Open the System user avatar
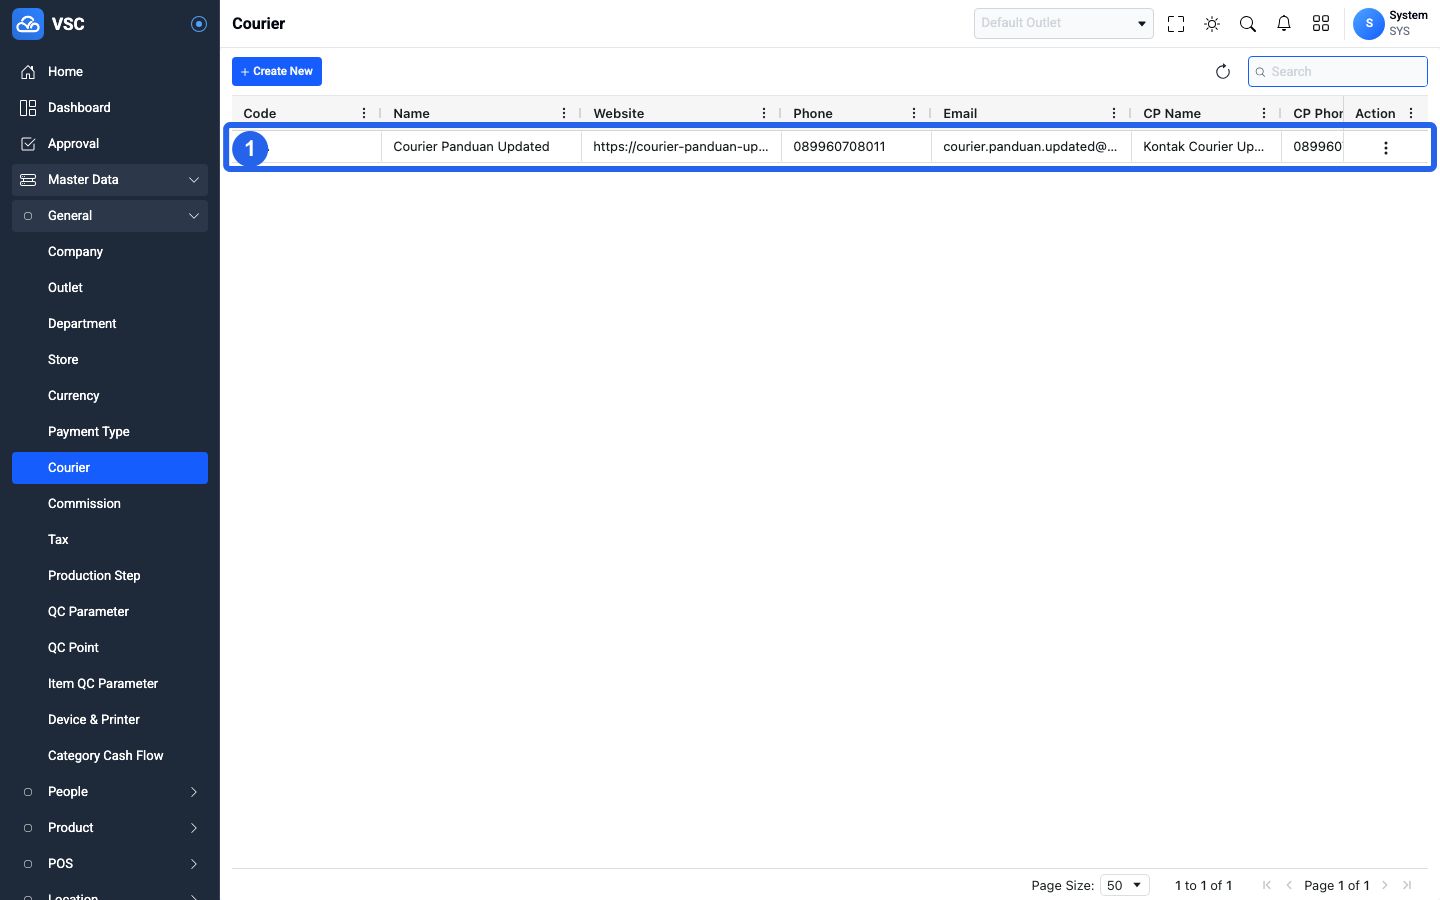This screenshot has width=1440, height=900. (x=1369, y=24)
